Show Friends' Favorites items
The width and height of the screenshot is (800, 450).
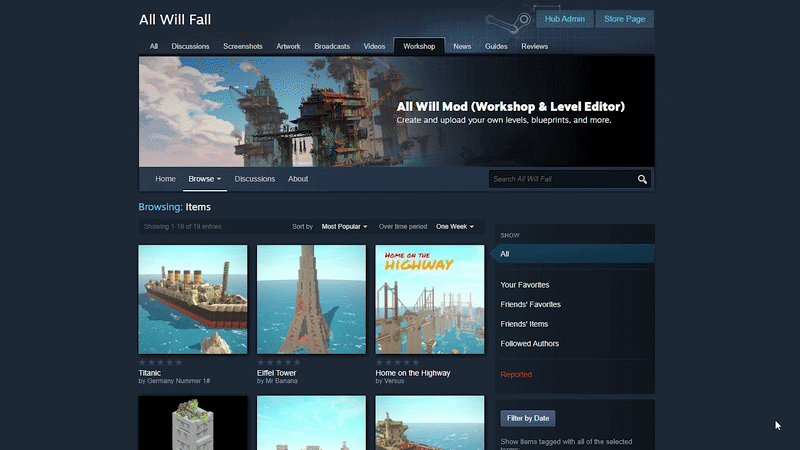530,305
